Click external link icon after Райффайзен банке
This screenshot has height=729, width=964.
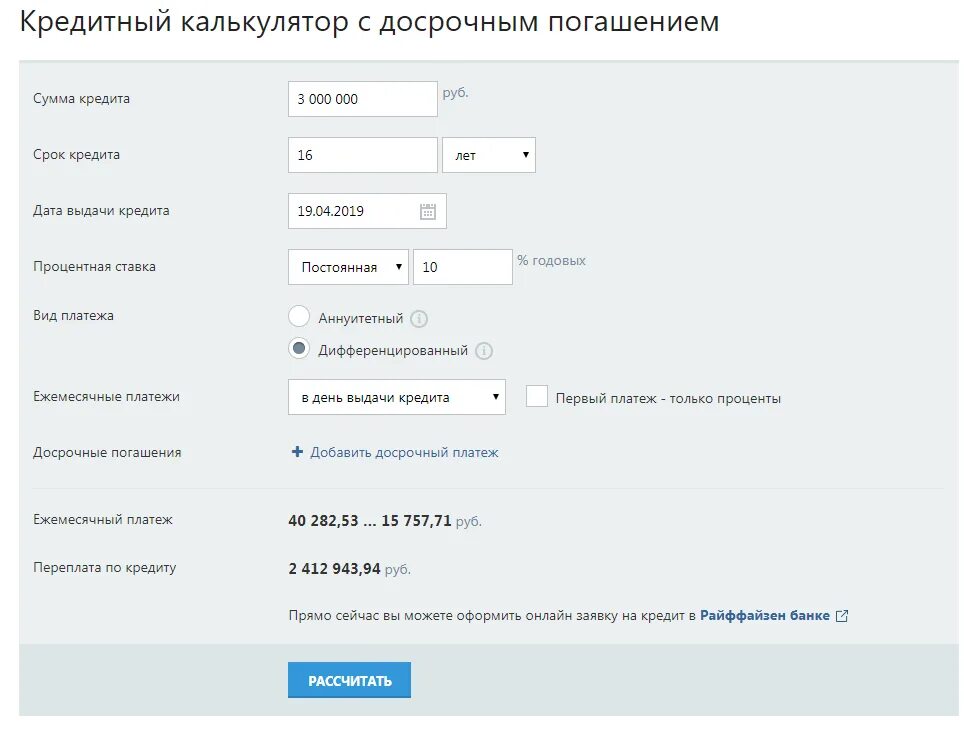pyautogui.click(x=842, y=616)
